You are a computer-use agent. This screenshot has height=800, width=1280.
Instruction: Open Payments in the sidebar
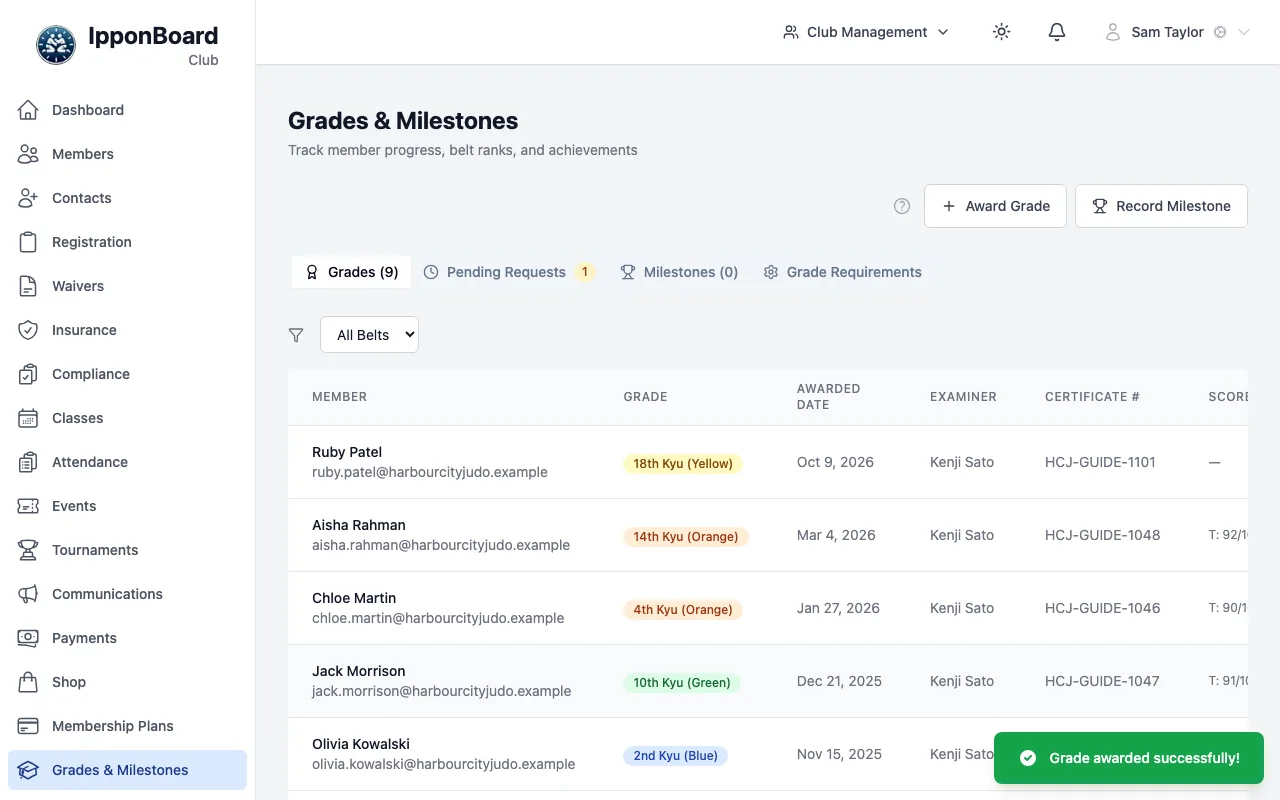(127, 638)
